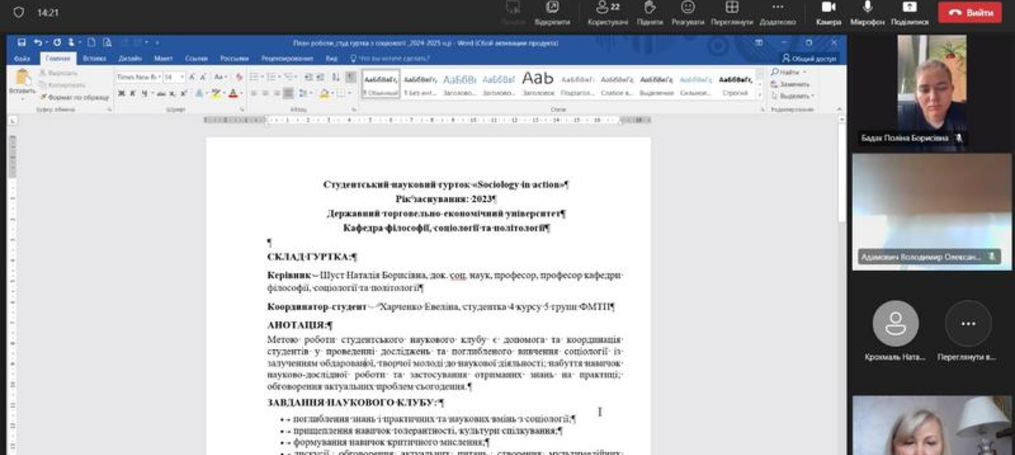The height and width of the screenshot is (455, 1015).
Task: Switch to the Ссылки ribbon tab
Action: coord(197,59)
